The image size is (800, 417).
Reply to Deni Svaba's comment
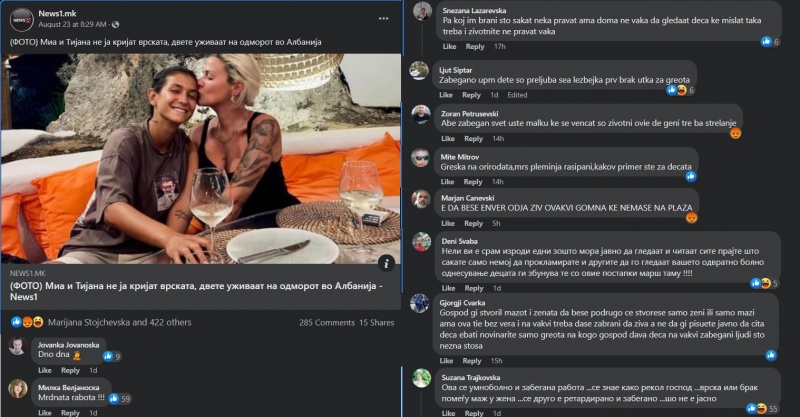click(x=473, y=288)
